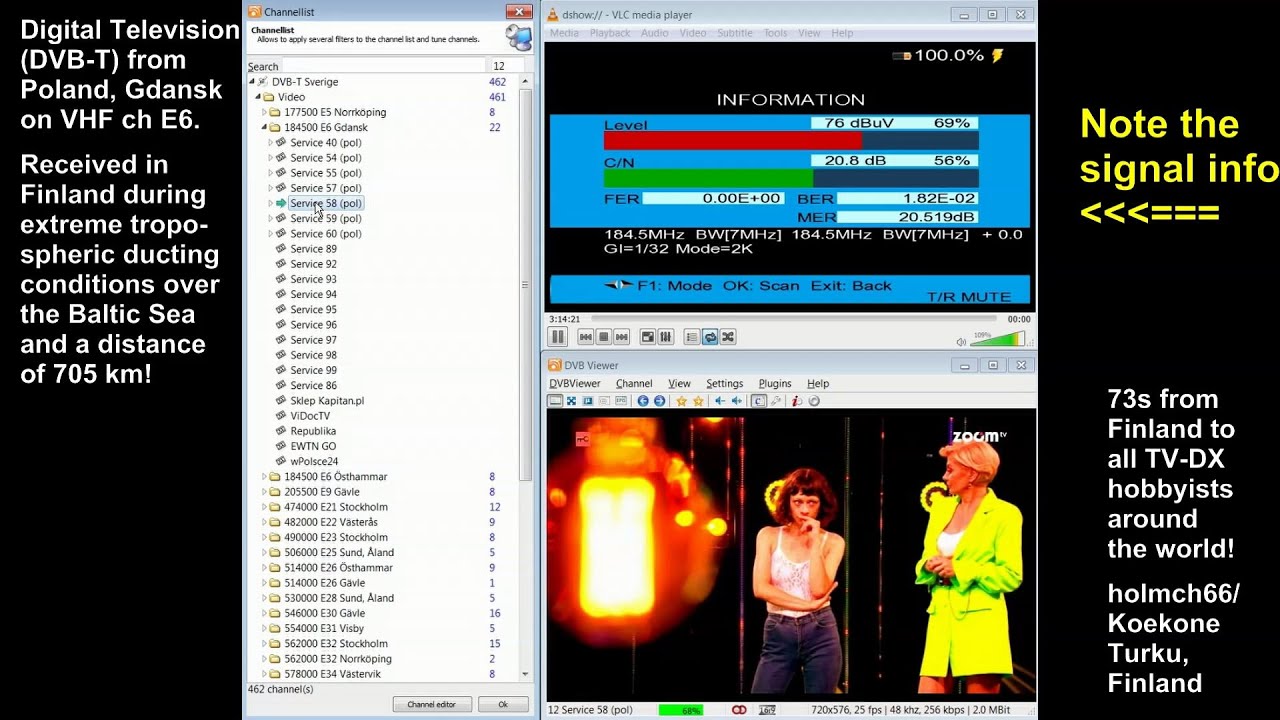Toggle VLC random shuffle mode

pyautogui.click(x=728, y=337)
